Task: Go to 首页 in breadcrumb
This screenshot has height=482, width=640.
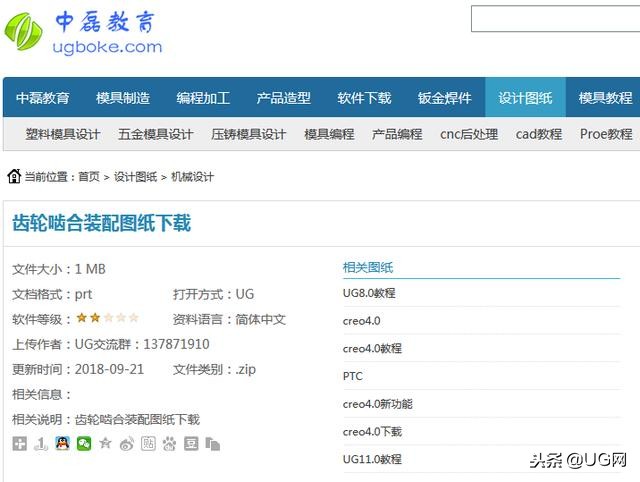Action: (x=89, y=177)
